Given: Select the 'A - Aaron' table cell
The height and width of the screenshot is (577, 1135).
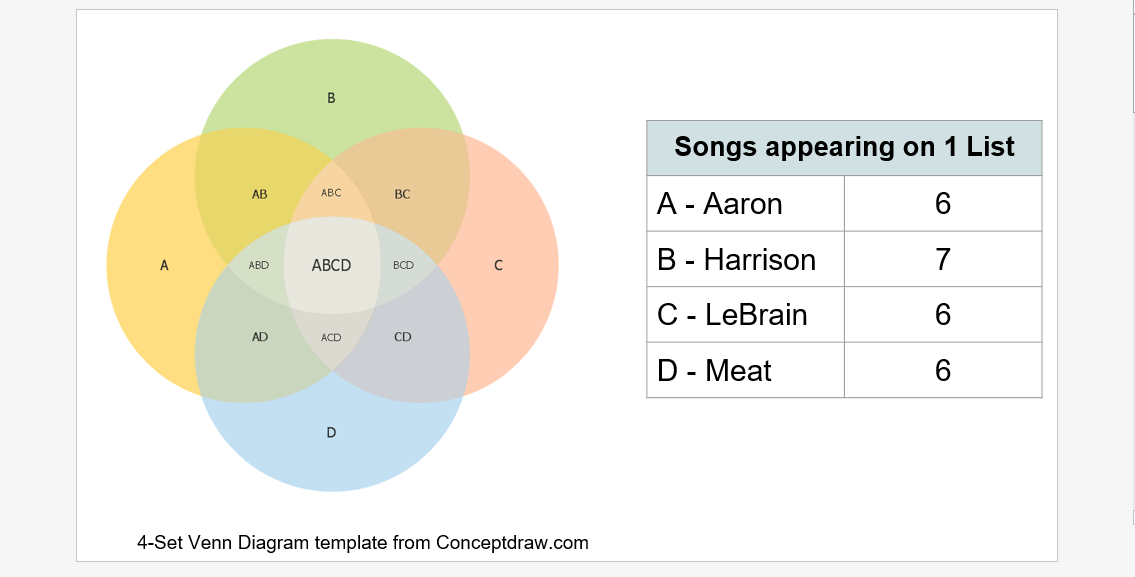Looking at the screenshot, I should point(745,204).
